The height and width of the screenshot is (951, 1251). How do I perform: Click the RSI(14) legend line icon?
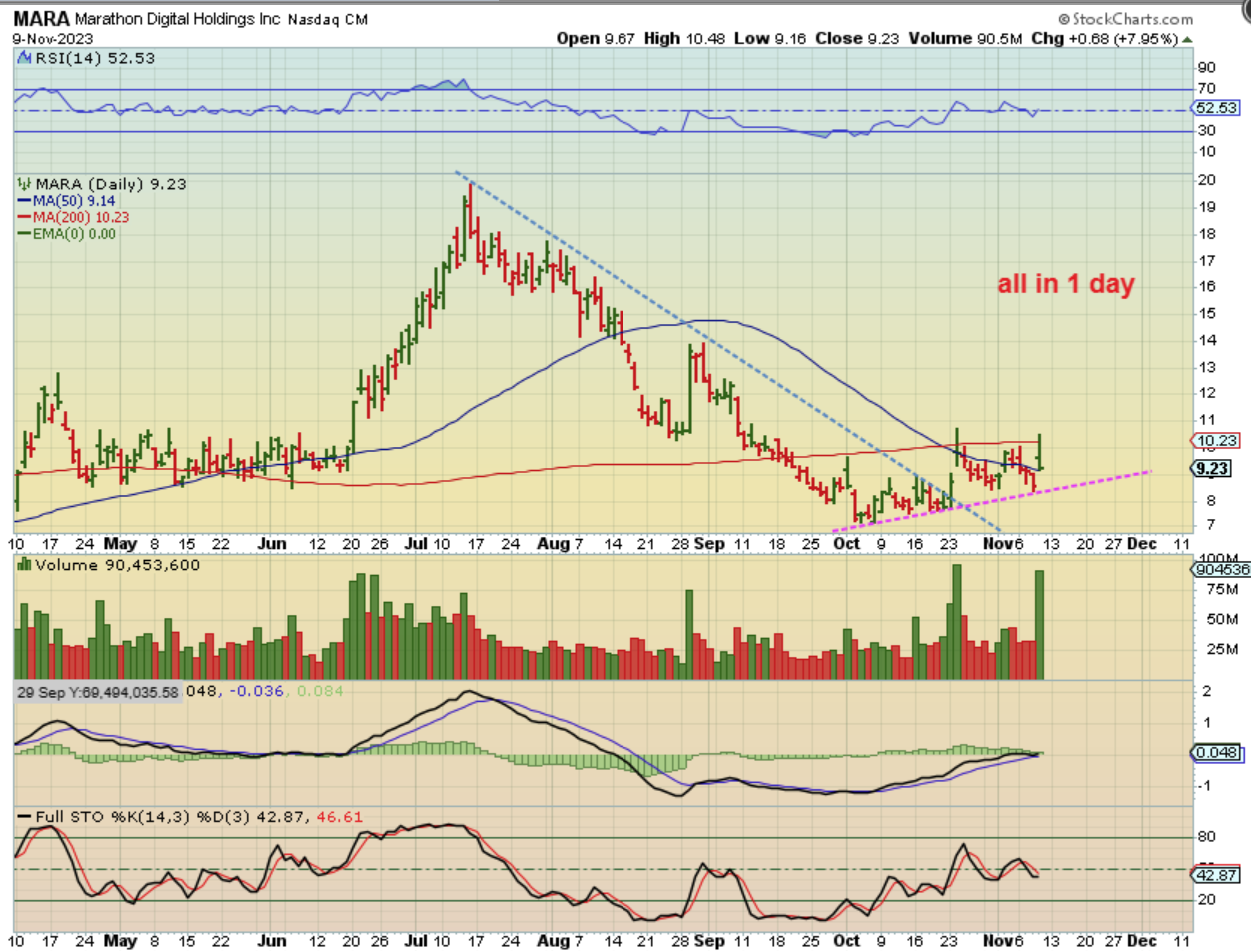(x=22, y=58)
